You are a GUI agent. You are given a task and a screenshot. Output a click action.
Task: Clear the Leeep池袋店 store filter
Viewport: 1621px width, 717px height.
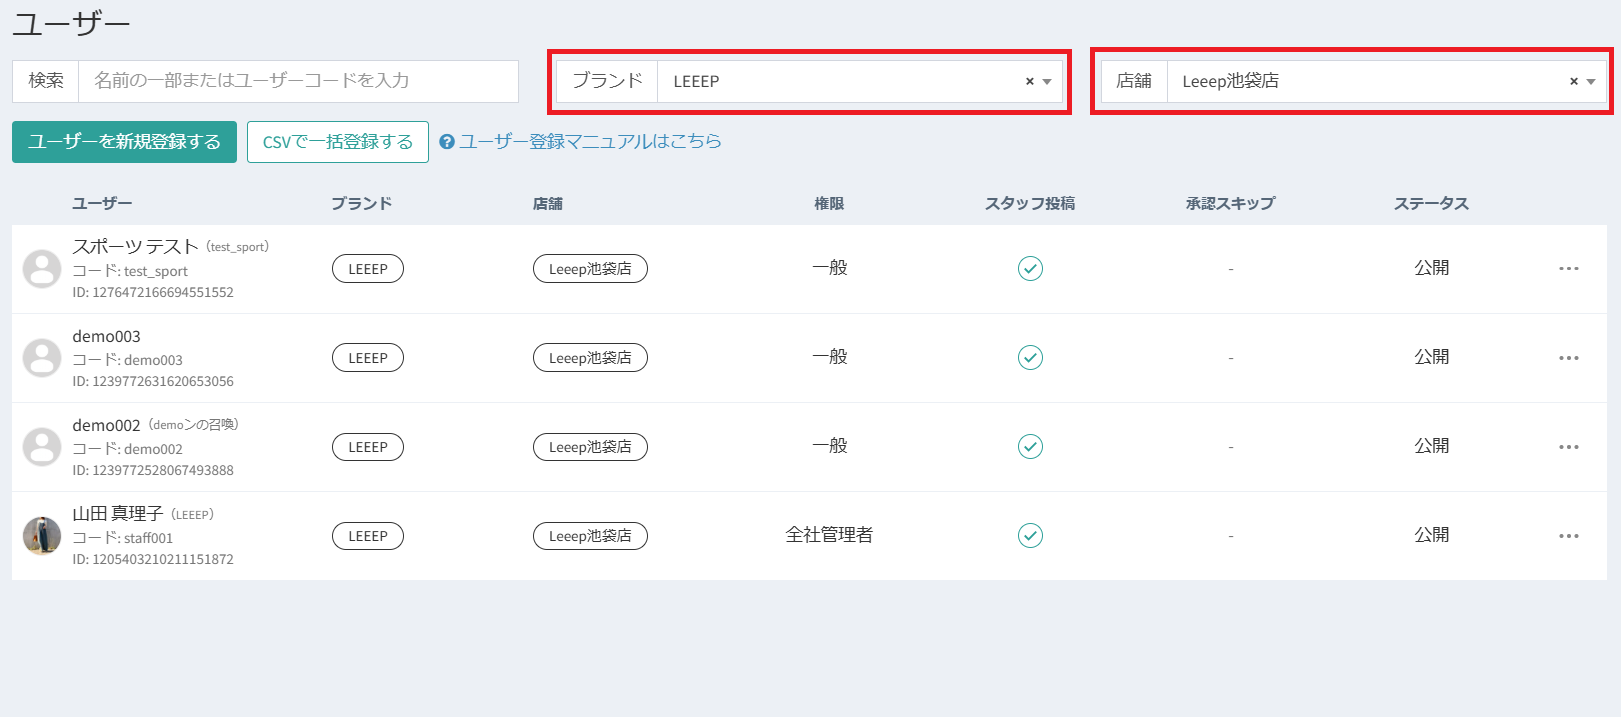pyautogui.click(x=1573, y=82)
